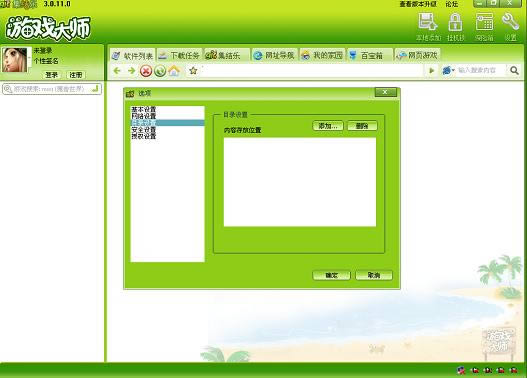Image resolution: width=527 pixels, height=378 pixels.
Task: Click the 挂机锁 padlock icon
Action: coord(455,22)
